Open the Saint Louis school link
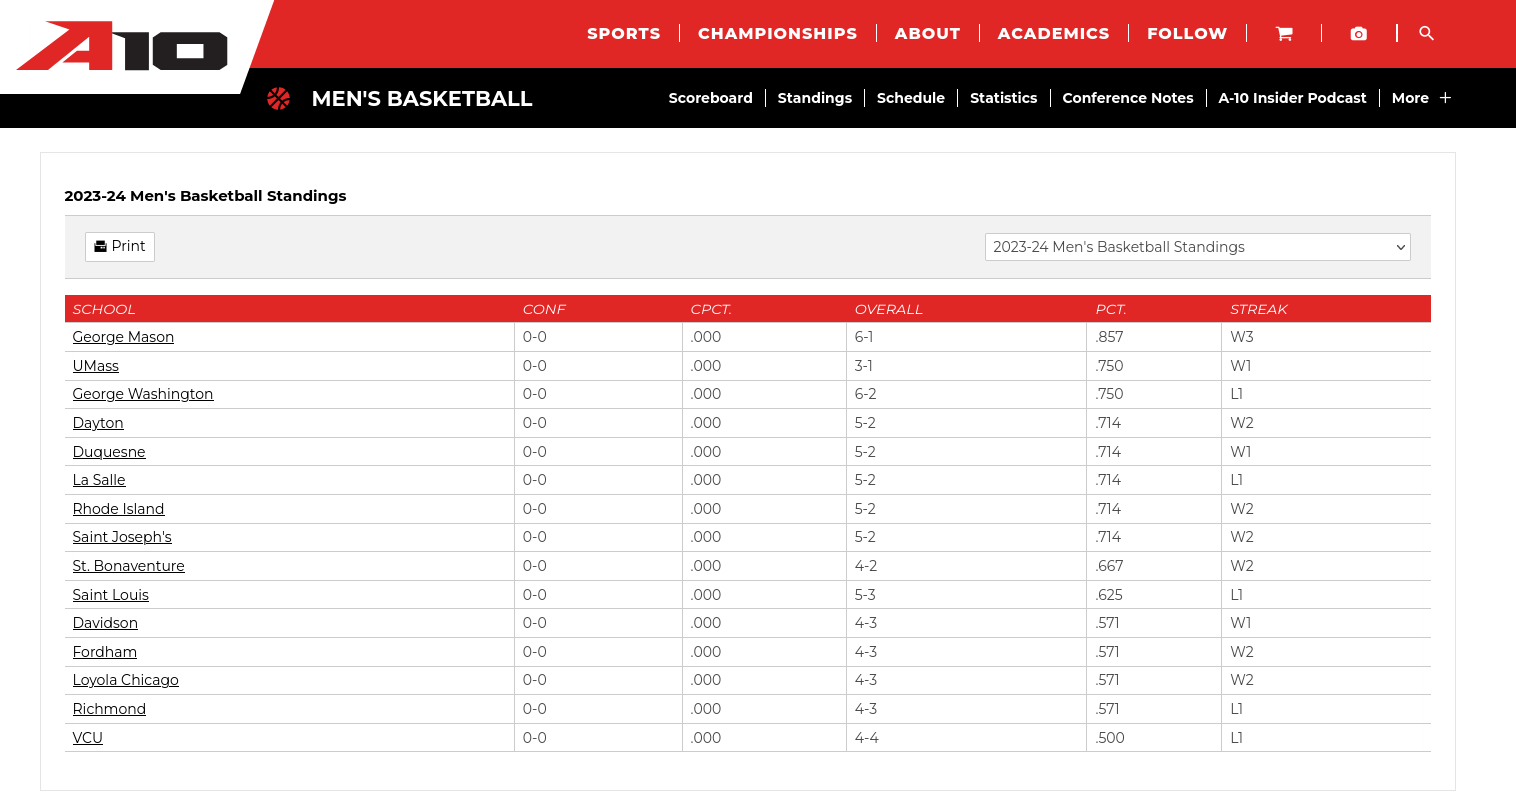 click(x=111, y=595)
